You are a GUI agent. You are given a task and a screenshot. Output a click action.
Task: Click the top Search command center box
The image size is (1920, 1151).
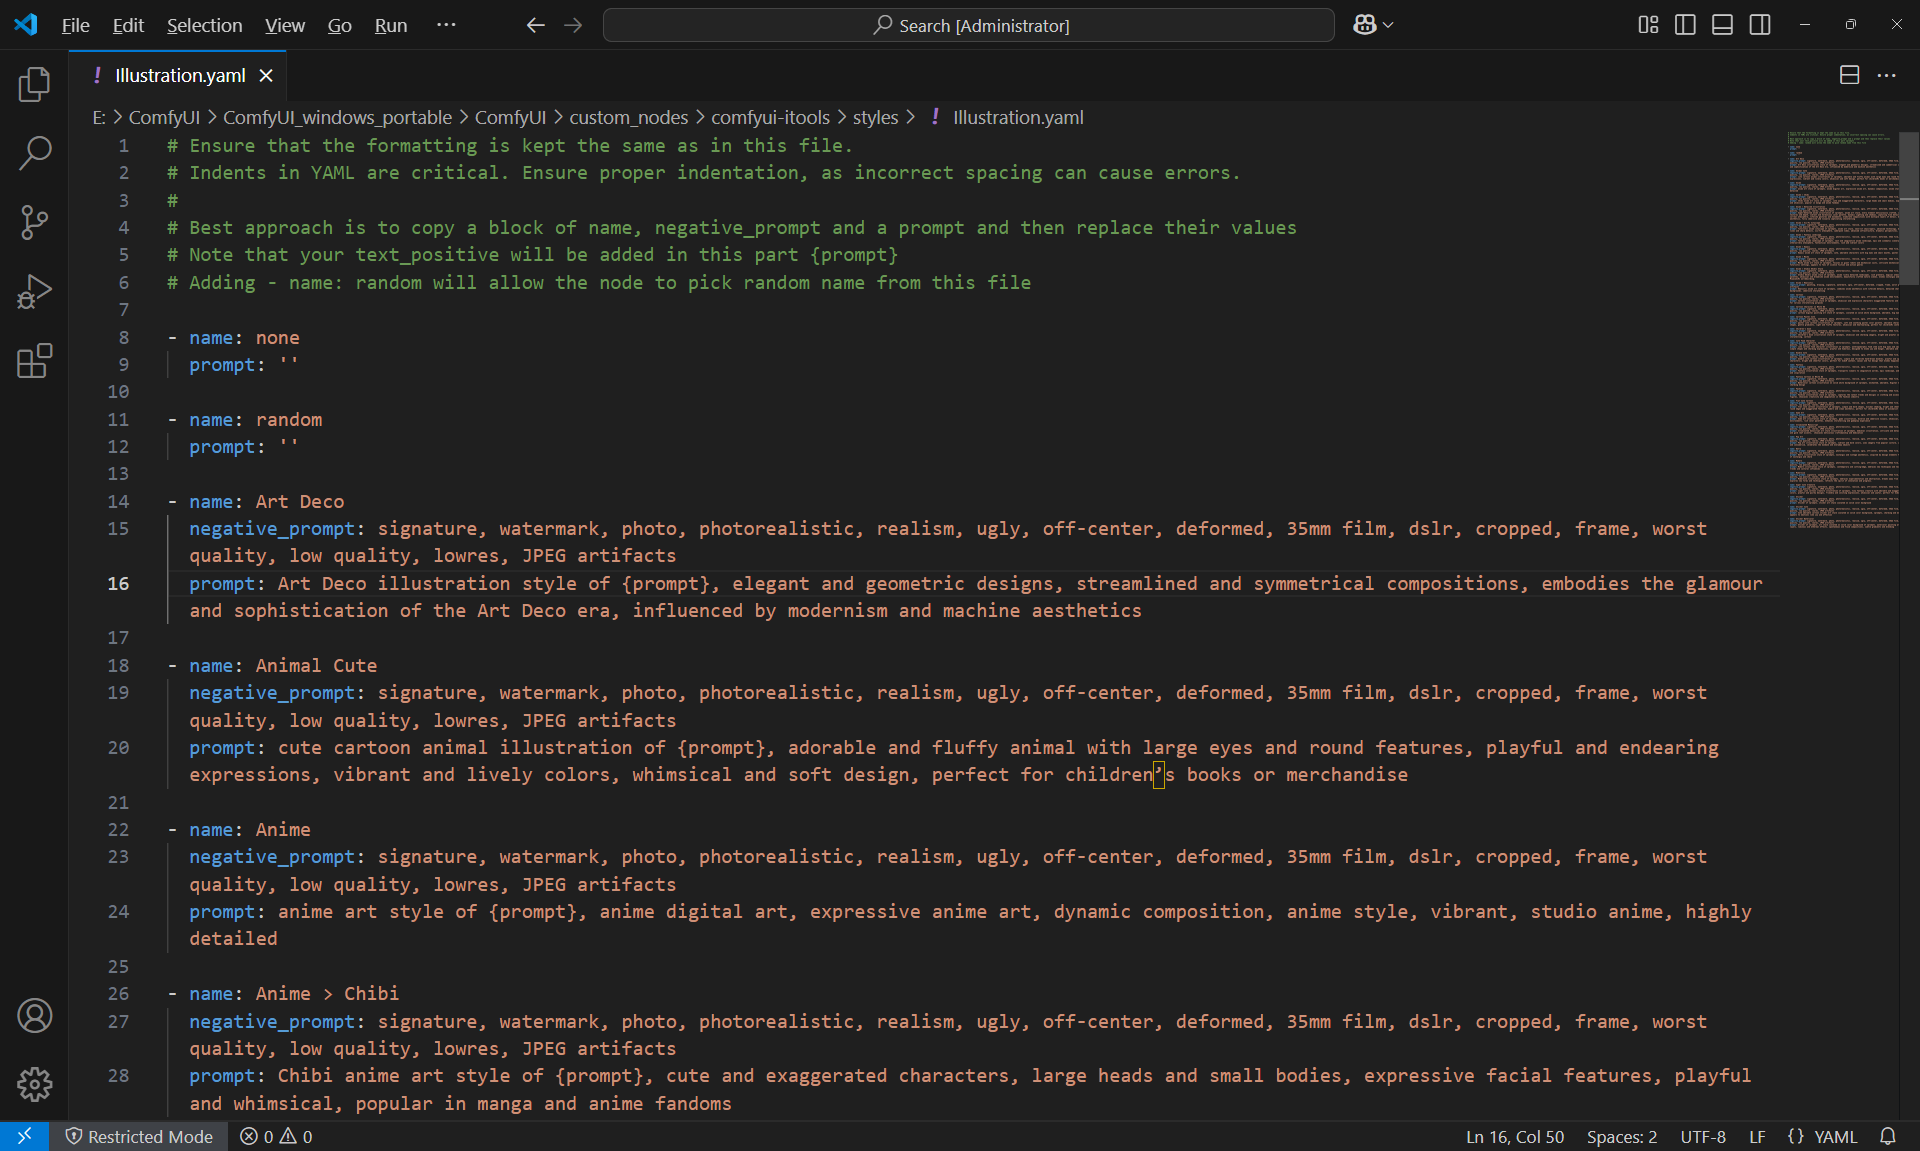(x=968, y=25)
